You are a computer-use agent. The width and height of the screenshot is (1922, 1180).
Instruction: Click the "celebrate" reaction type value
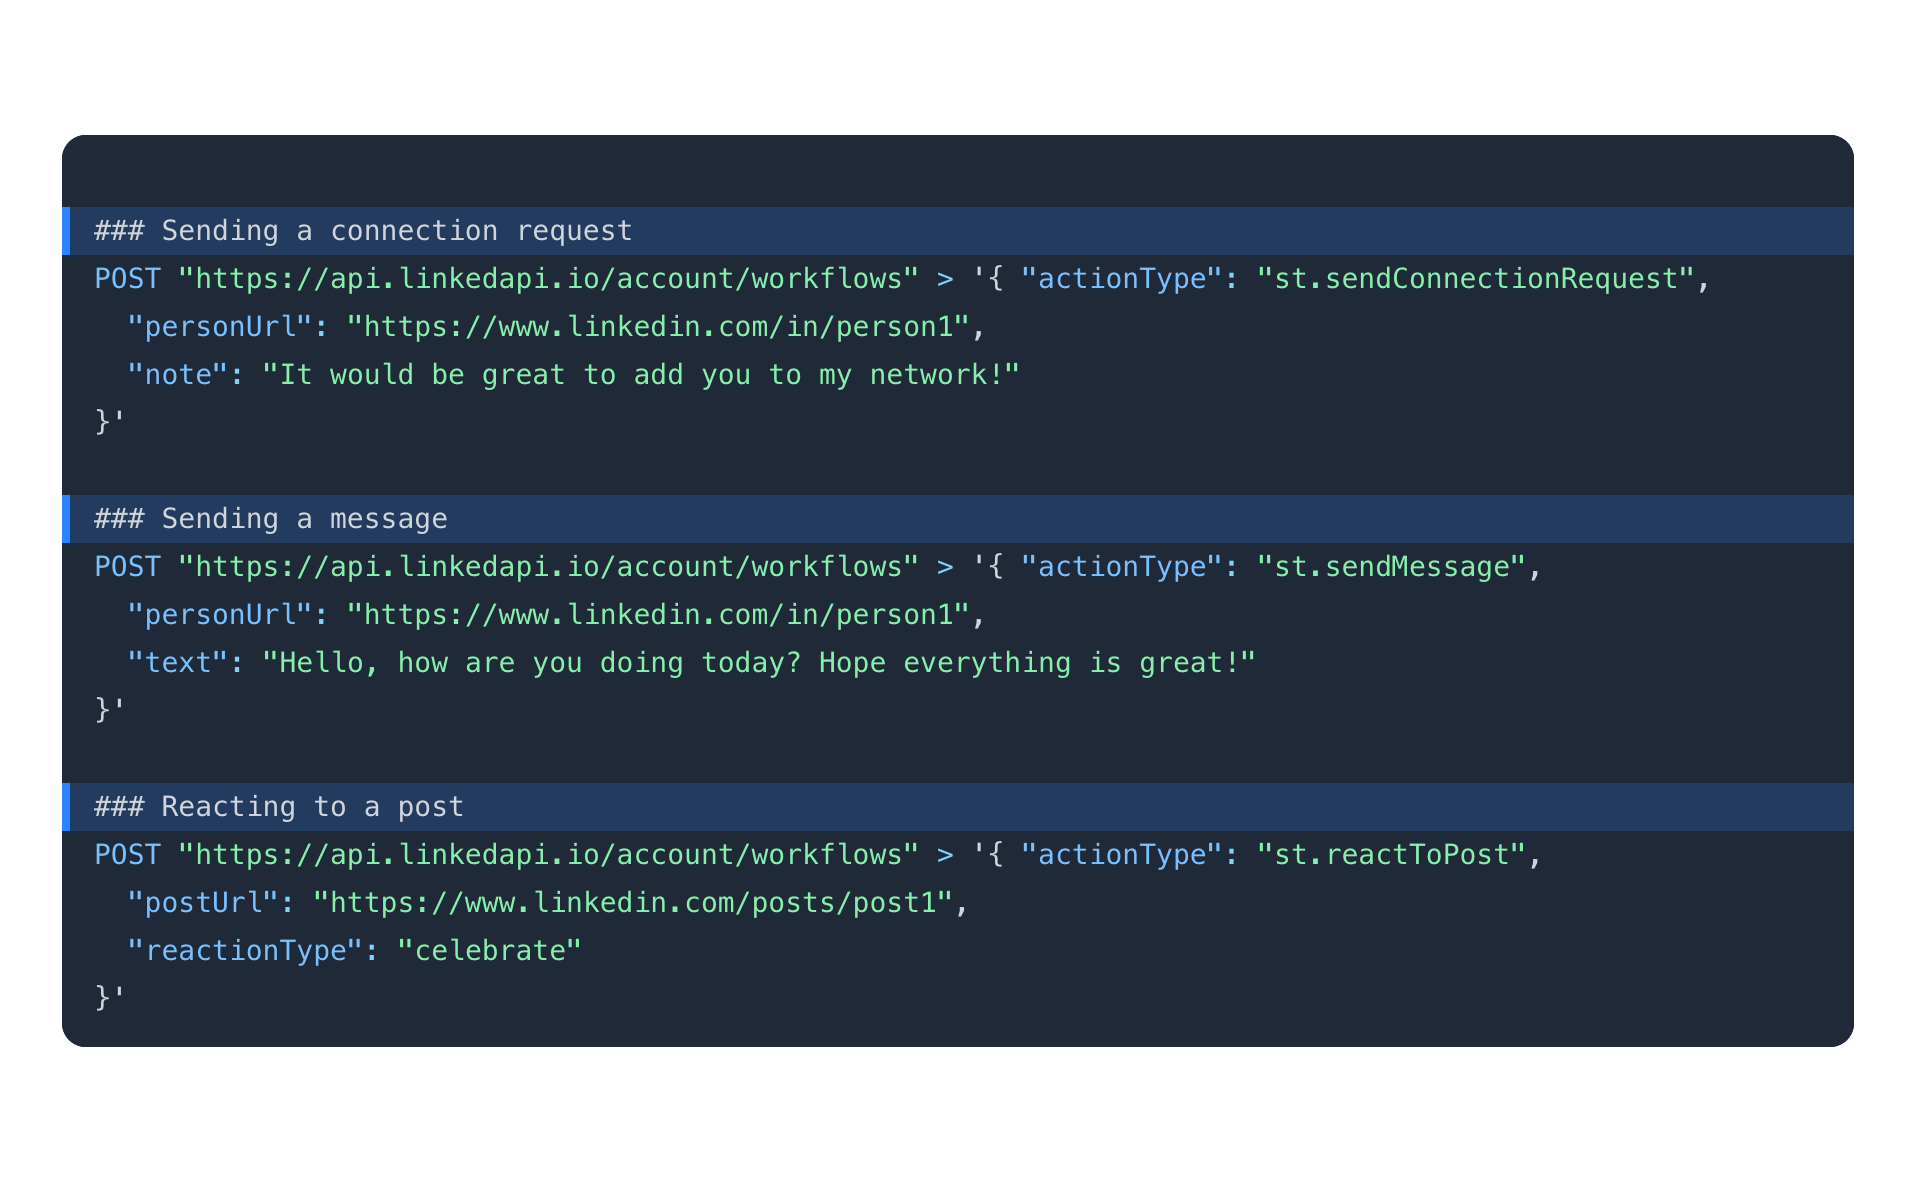tap(489, 951)
